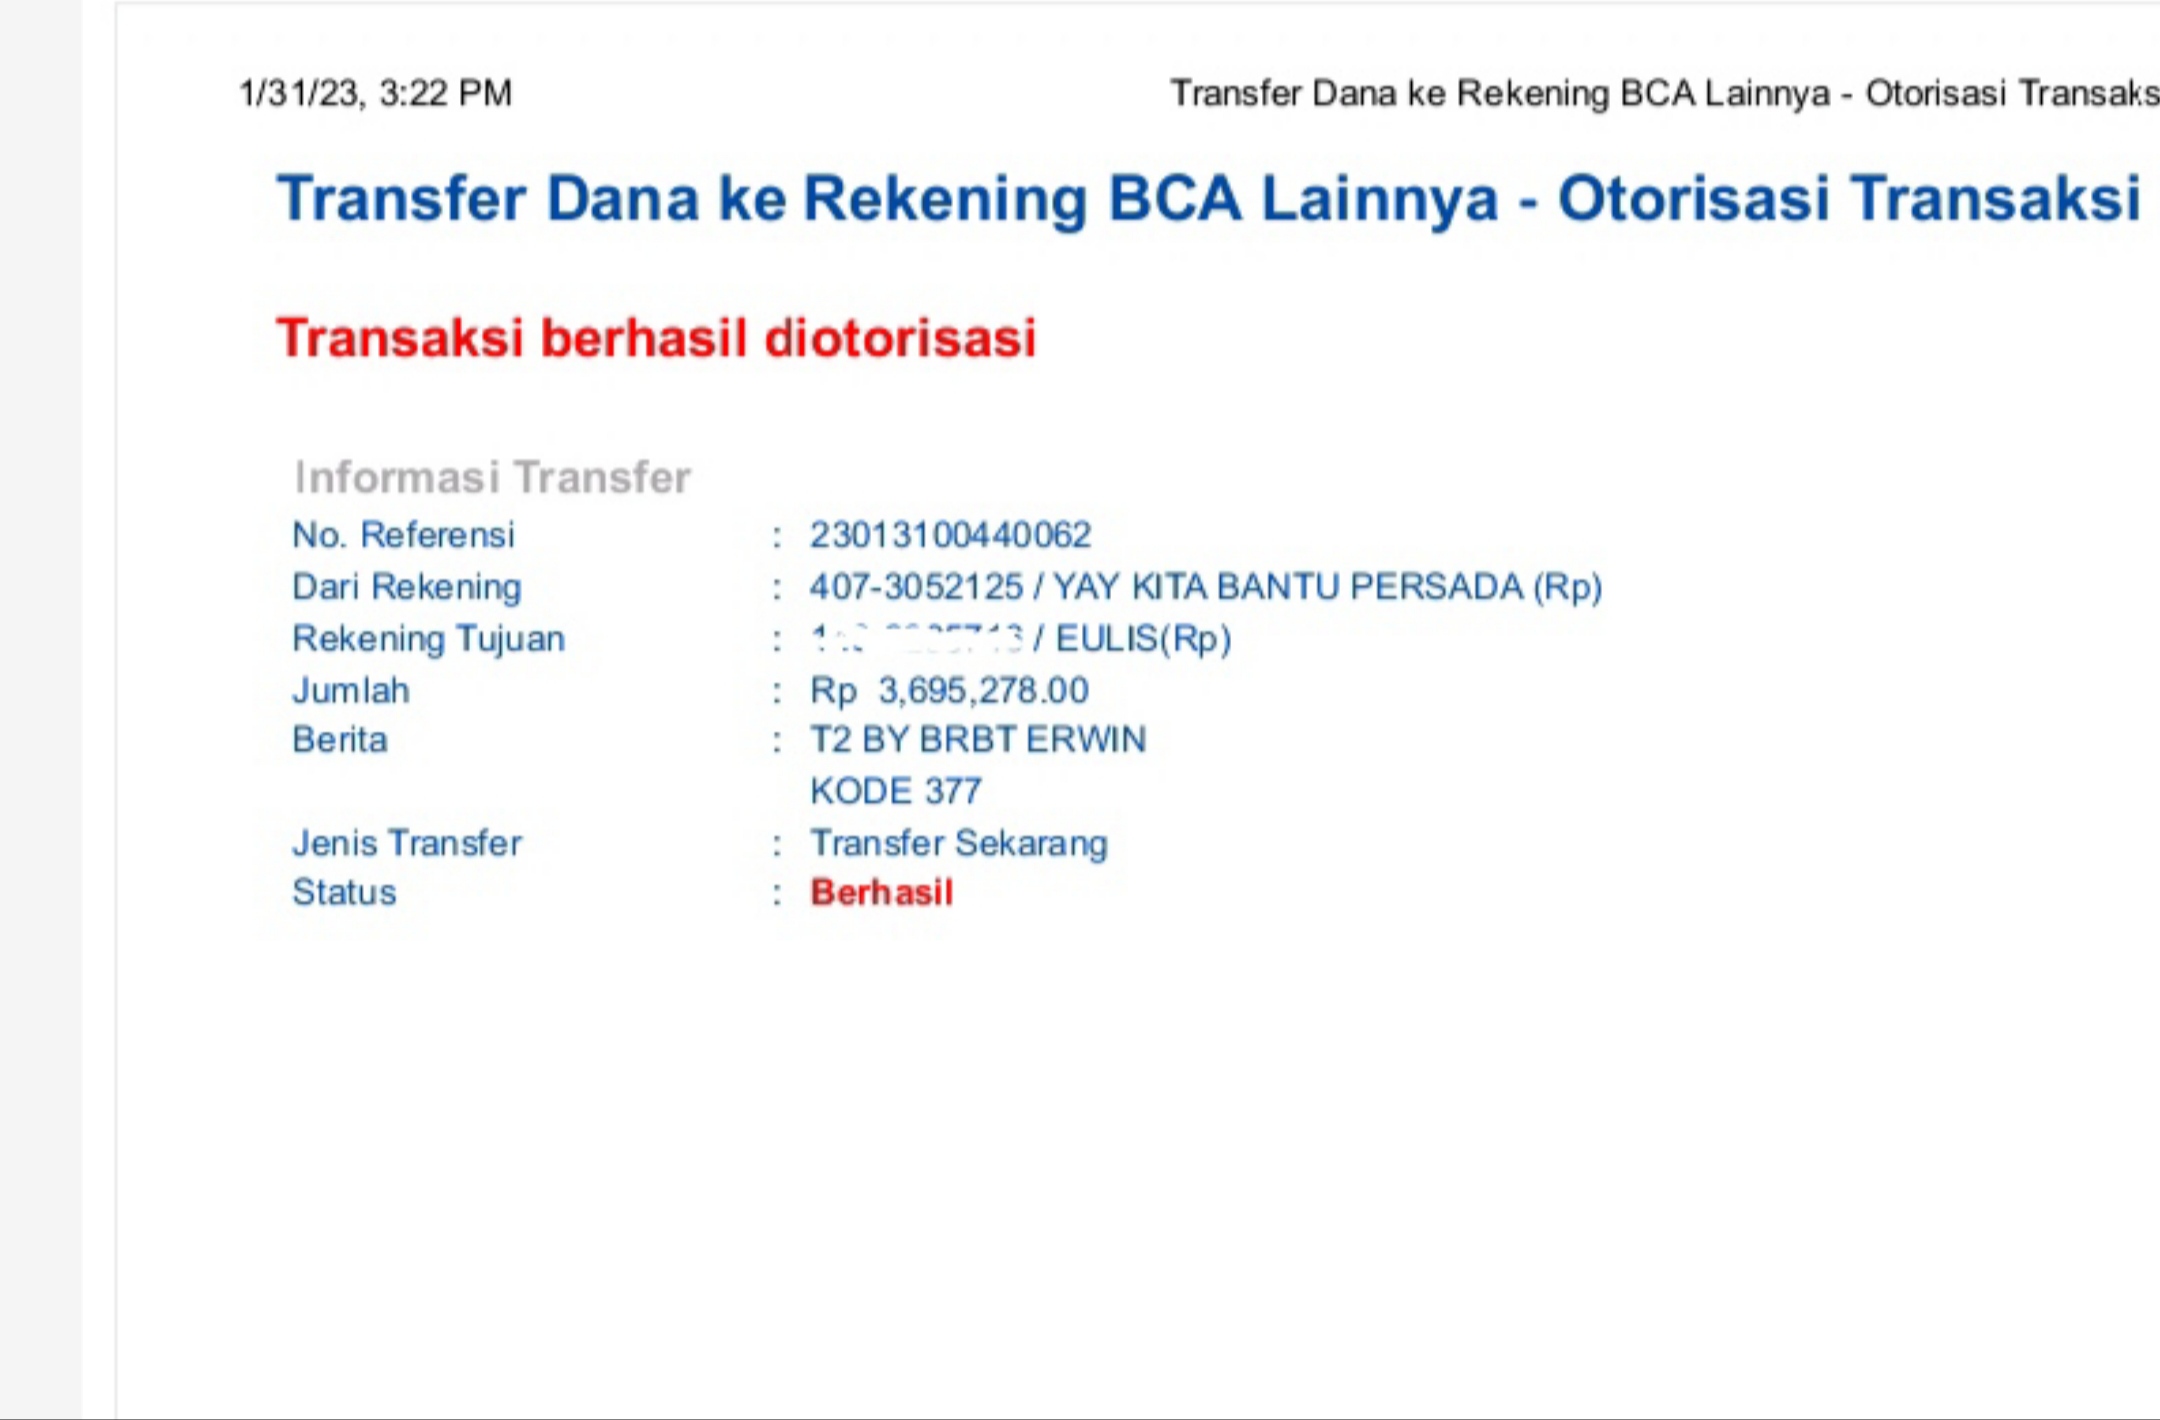Screen dimensions: 2160x1420
Task: Select destination account value ending '/ EULIS(Rp)'
Action: [1020, 639]
